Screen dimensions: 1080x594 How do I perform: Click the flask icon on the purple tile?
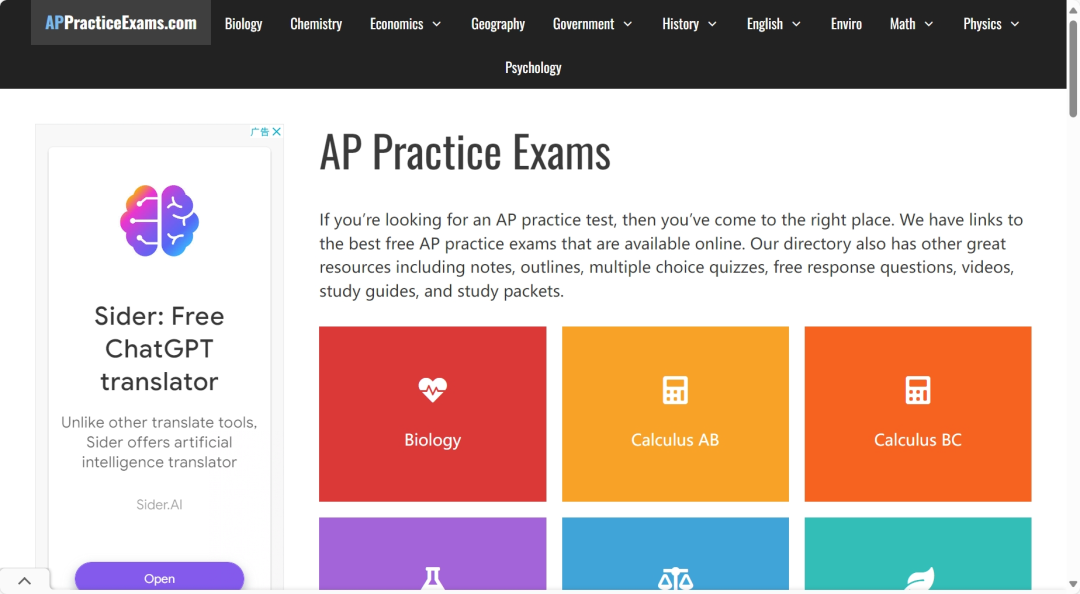433,579
